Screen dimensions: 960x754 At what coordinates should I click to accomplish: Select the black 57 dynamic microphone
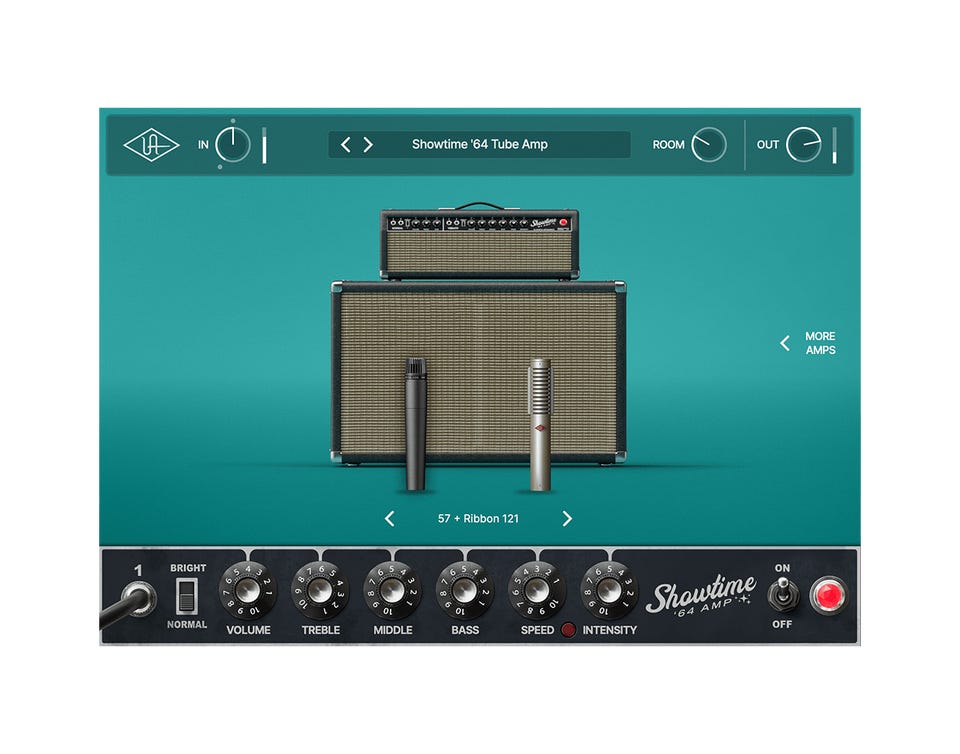(416, 424)
